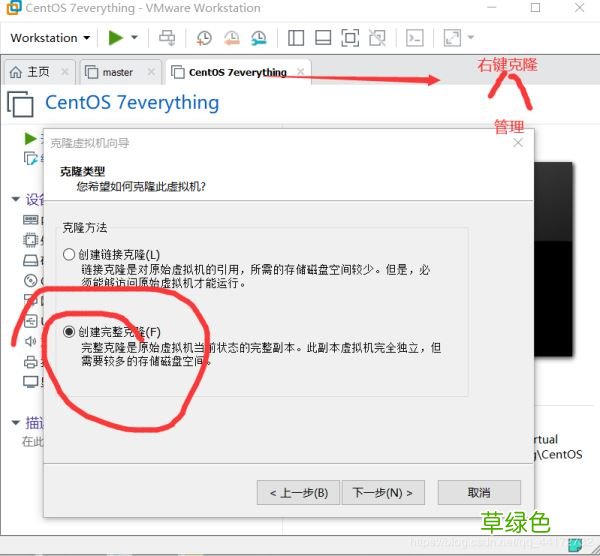Viewport: 600px width, 556px height.
Task: Open the stretch display dropdown arrow
Action: 471,38
